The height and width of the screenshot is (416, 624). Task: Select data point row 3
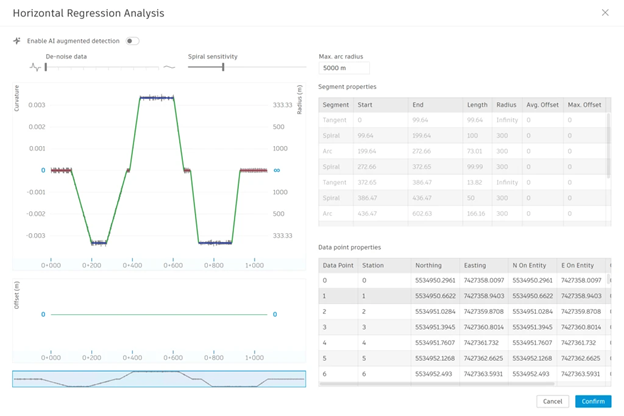point(462,327)
